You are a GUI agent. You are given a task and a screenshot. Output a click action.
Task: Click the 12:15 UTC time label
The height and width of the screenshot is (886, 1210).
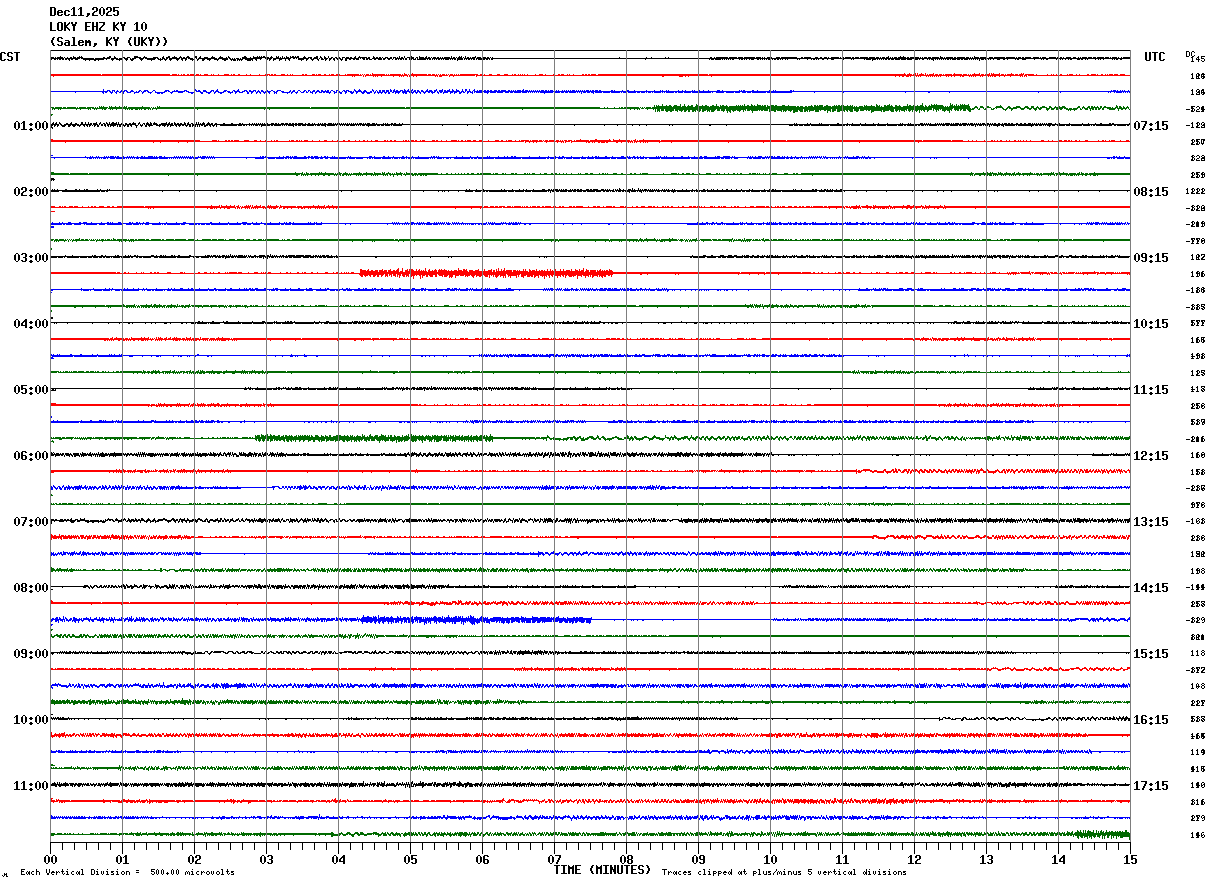coord(1150,456)
